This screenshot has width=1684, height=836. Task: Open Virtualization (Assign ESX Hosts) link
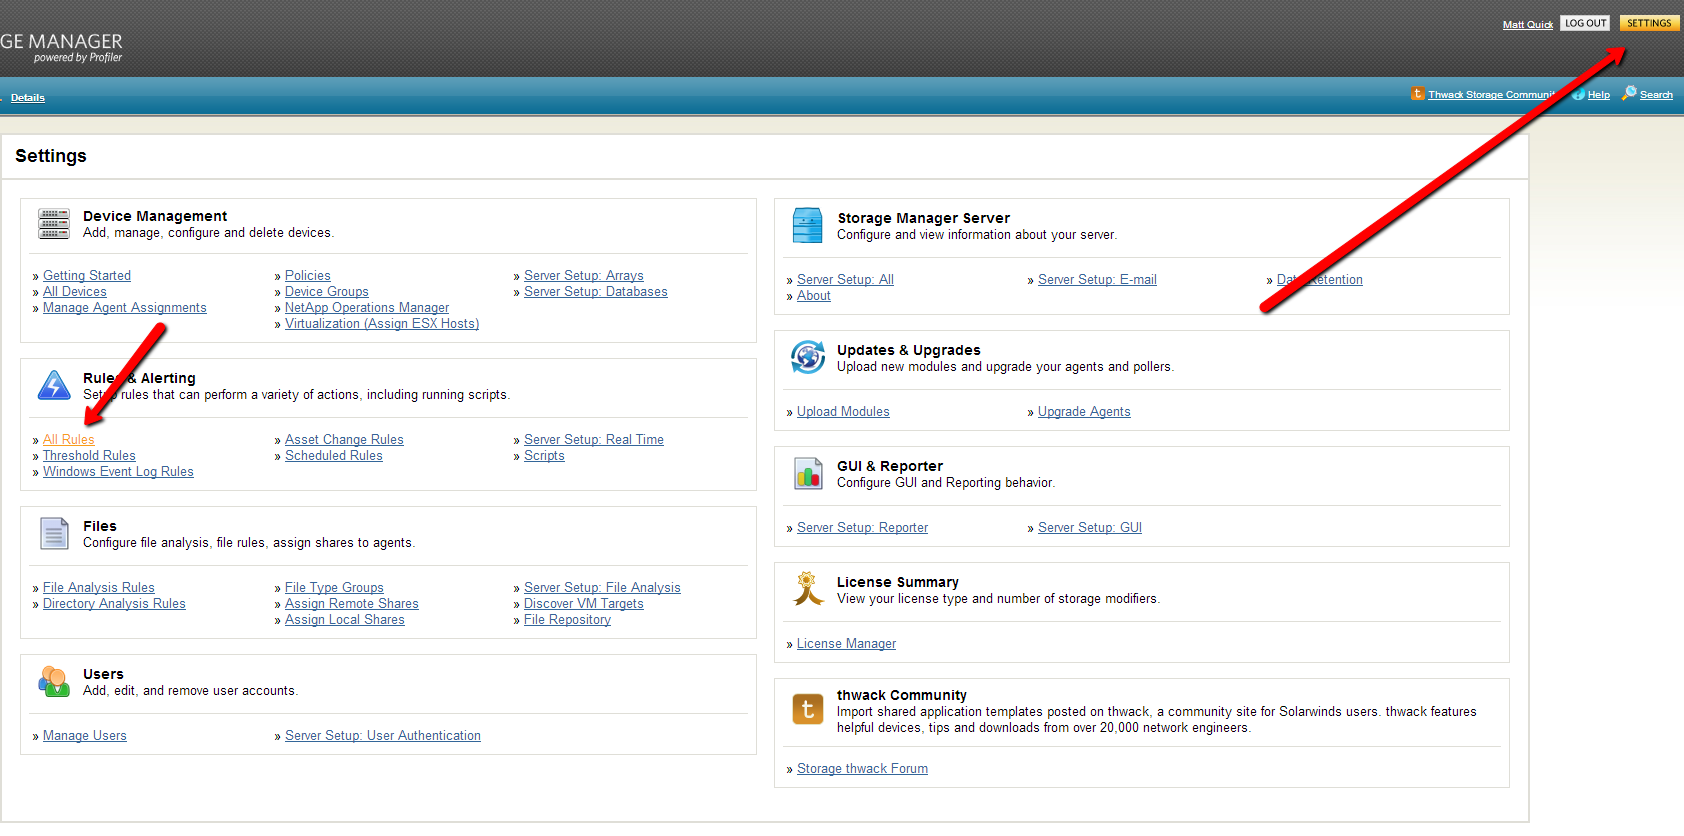[x=382, y=324]
